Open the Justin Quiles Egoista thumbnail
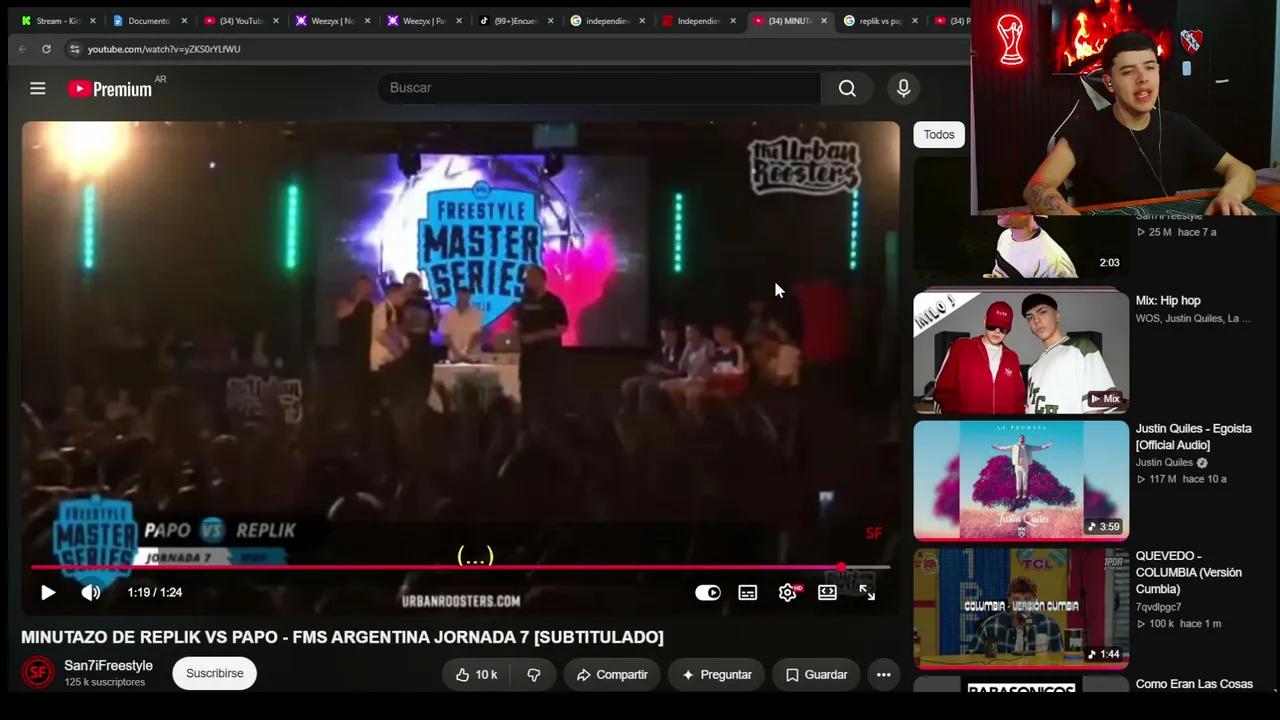 click(1021, 481)
